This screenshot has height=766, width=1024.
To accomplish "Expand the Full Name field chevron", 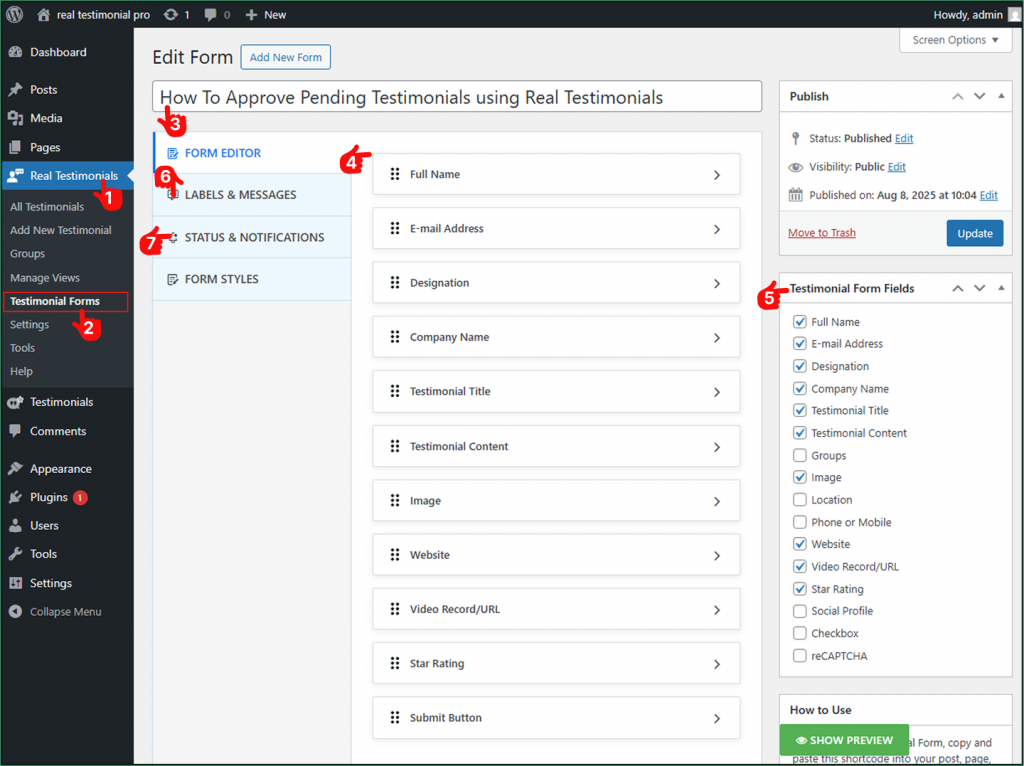I will (x=717, y=175).
